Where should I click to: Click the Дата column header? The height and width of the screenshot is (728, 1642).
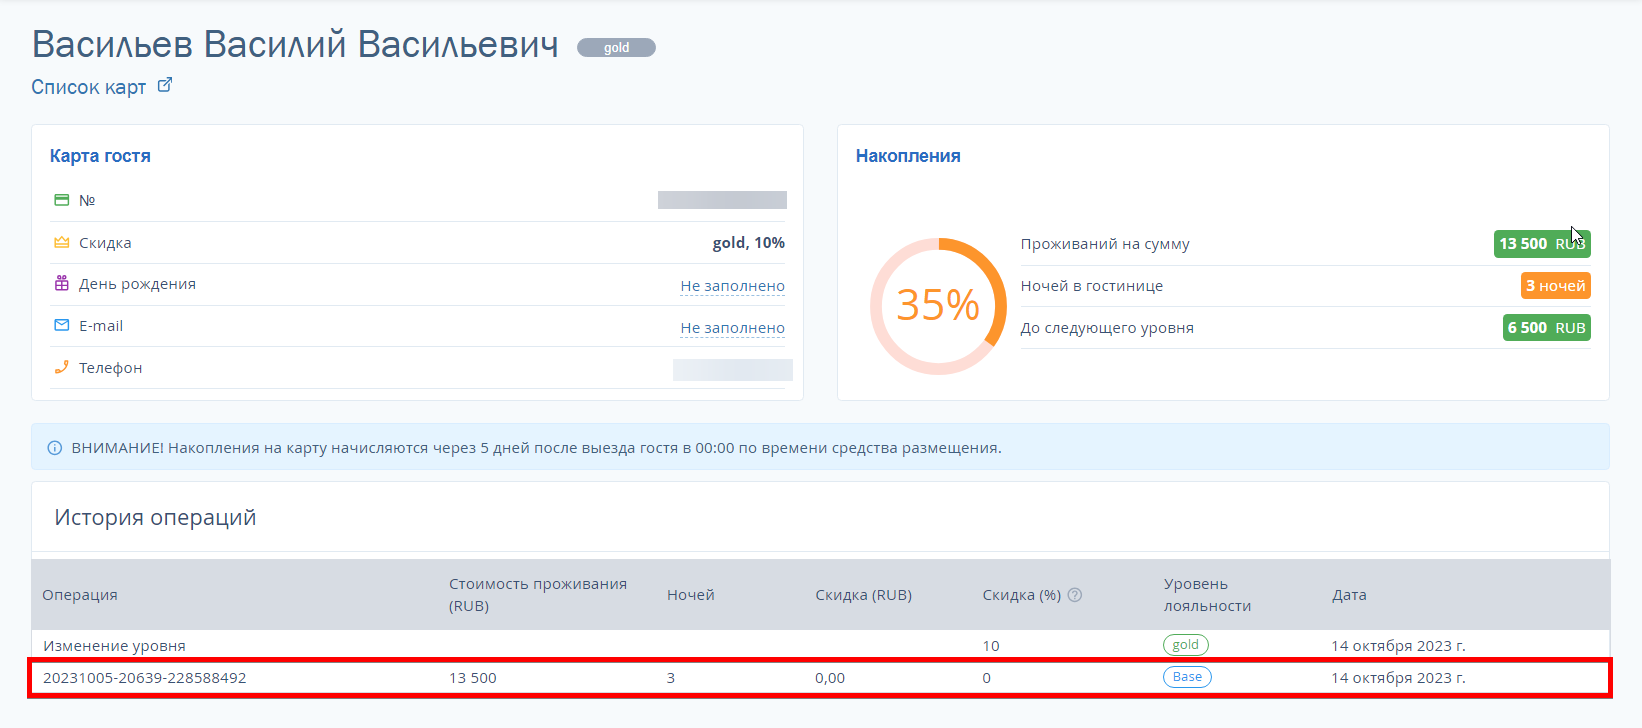coord(1349,595)
